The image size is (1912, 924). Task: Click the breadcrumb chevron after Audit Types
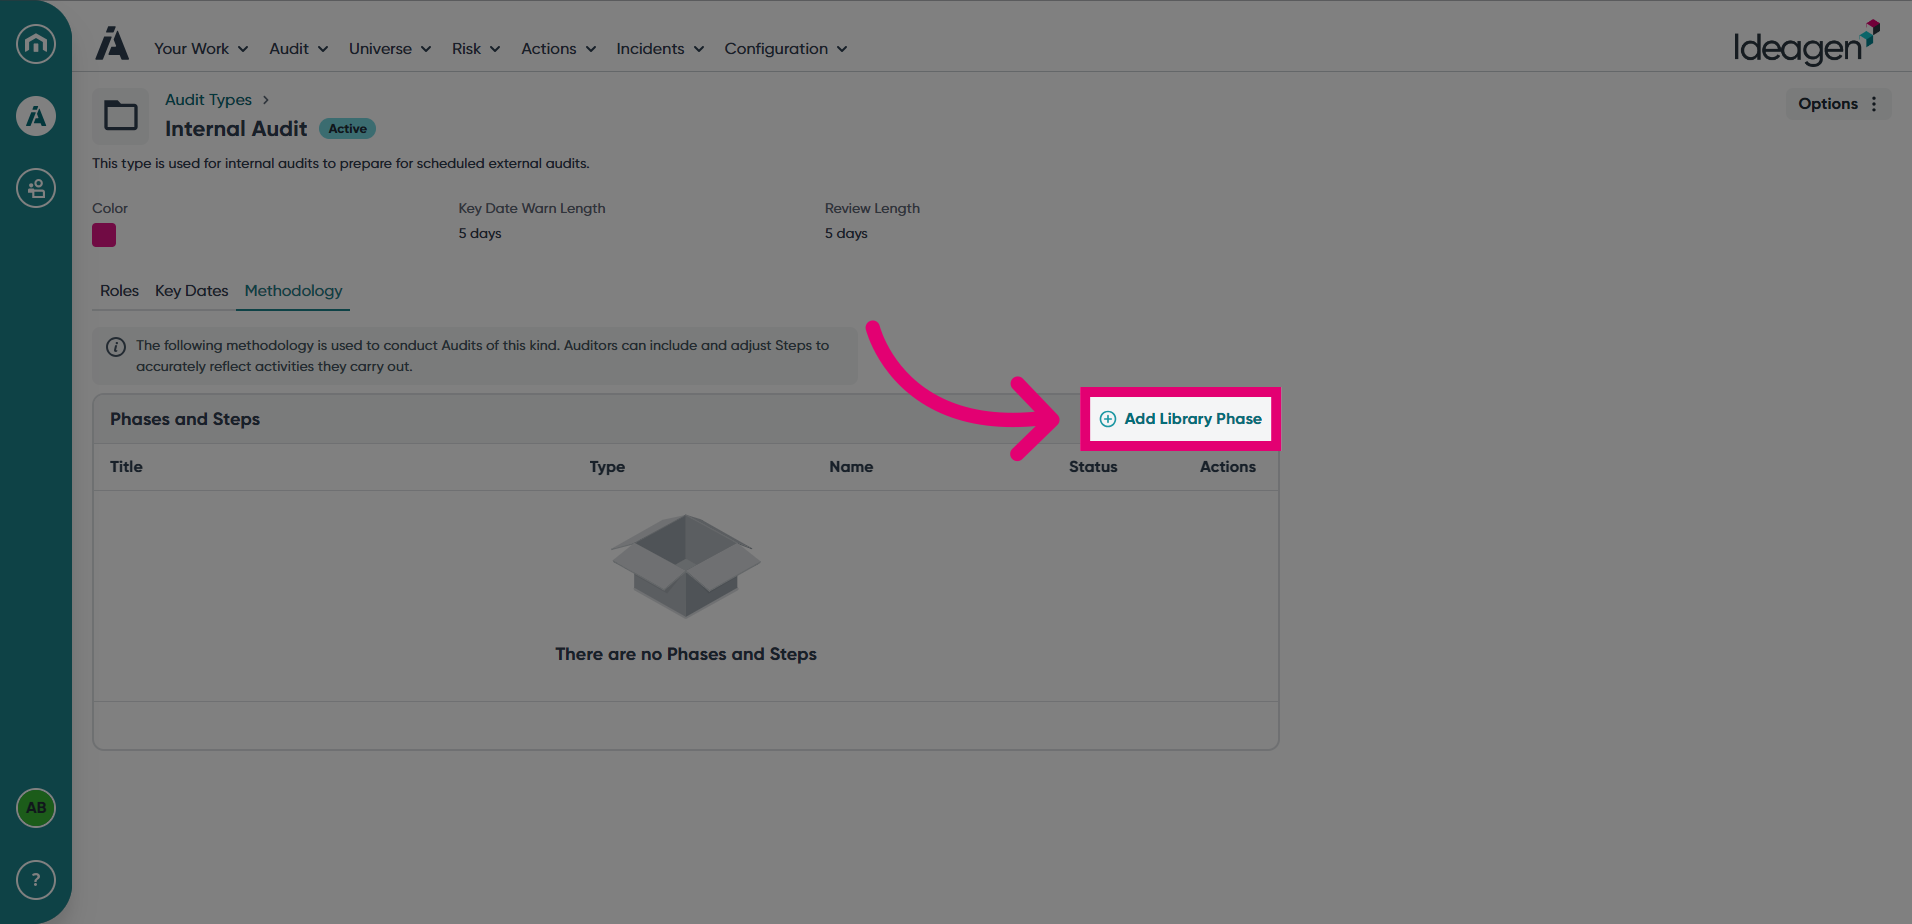pos(265,100)
